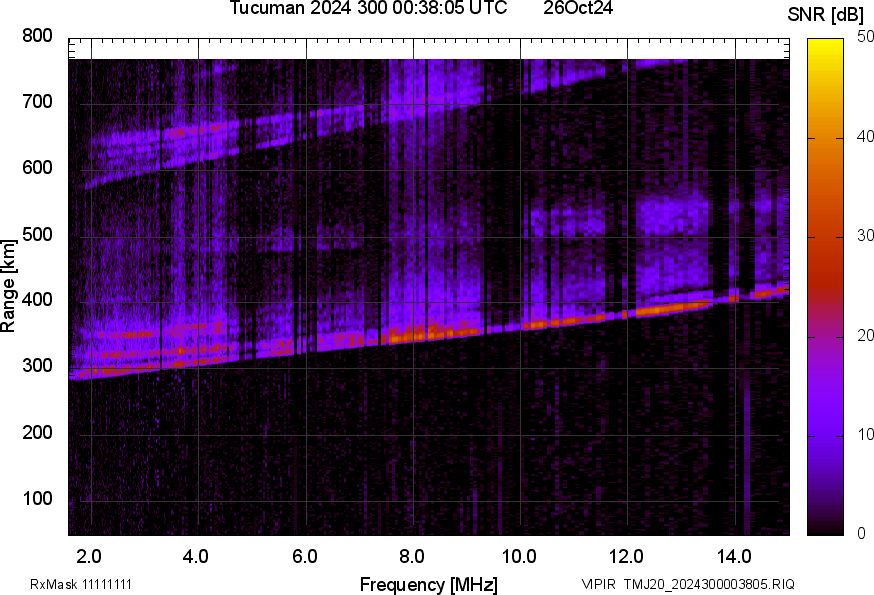Click the 'VIPIR TMJ20_2024300003805.RIQ' filename label
This screenshot has height=595, width=874.
click(x=688, y=584)
